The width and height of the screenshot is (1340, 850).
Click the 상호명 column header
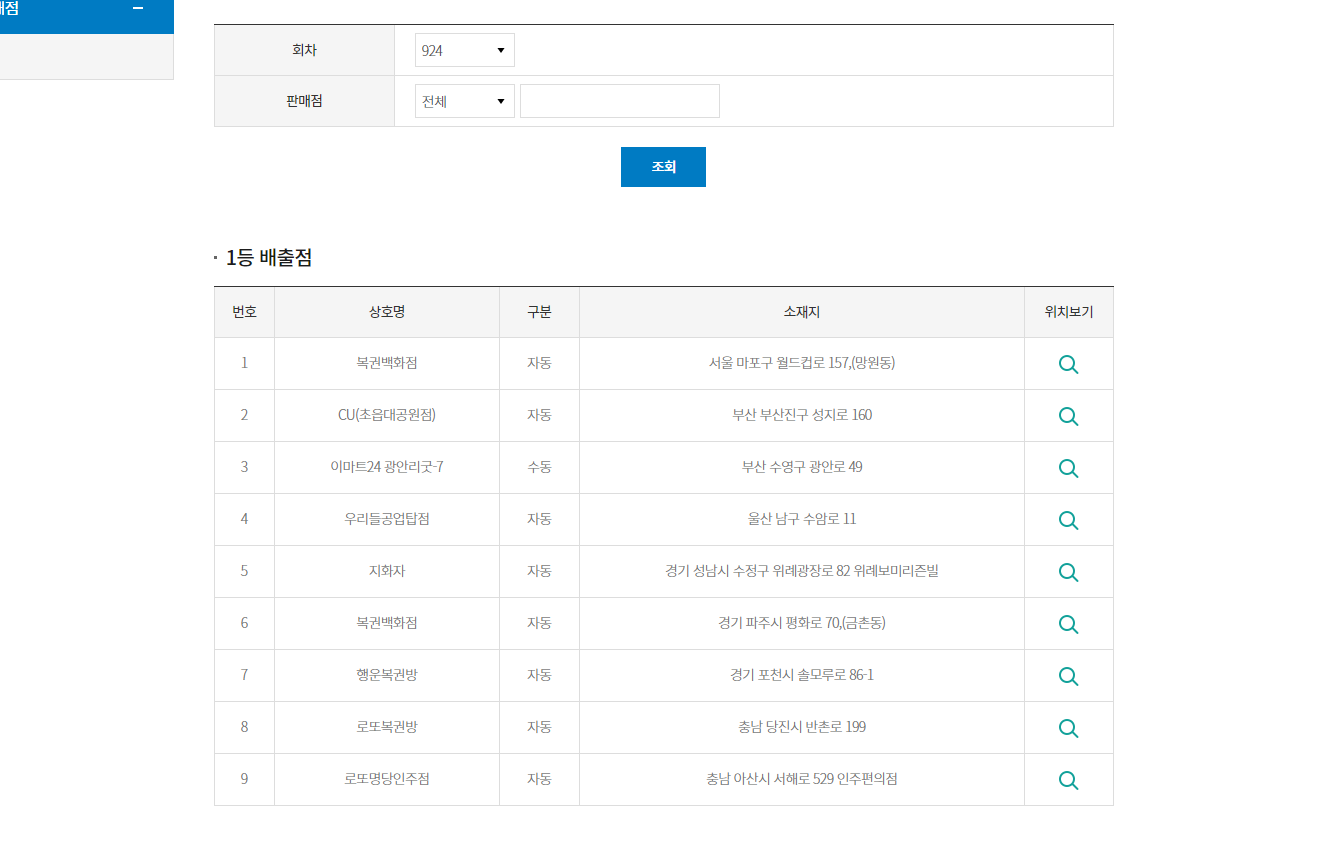[x=387, y=312]
